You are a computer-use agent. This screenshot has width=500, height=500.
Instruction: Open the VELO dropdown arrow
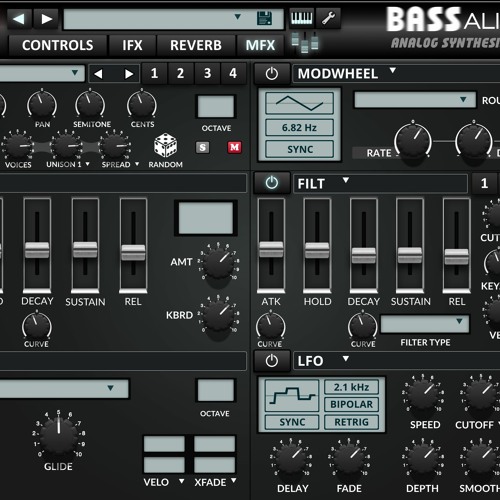(181, 481)
